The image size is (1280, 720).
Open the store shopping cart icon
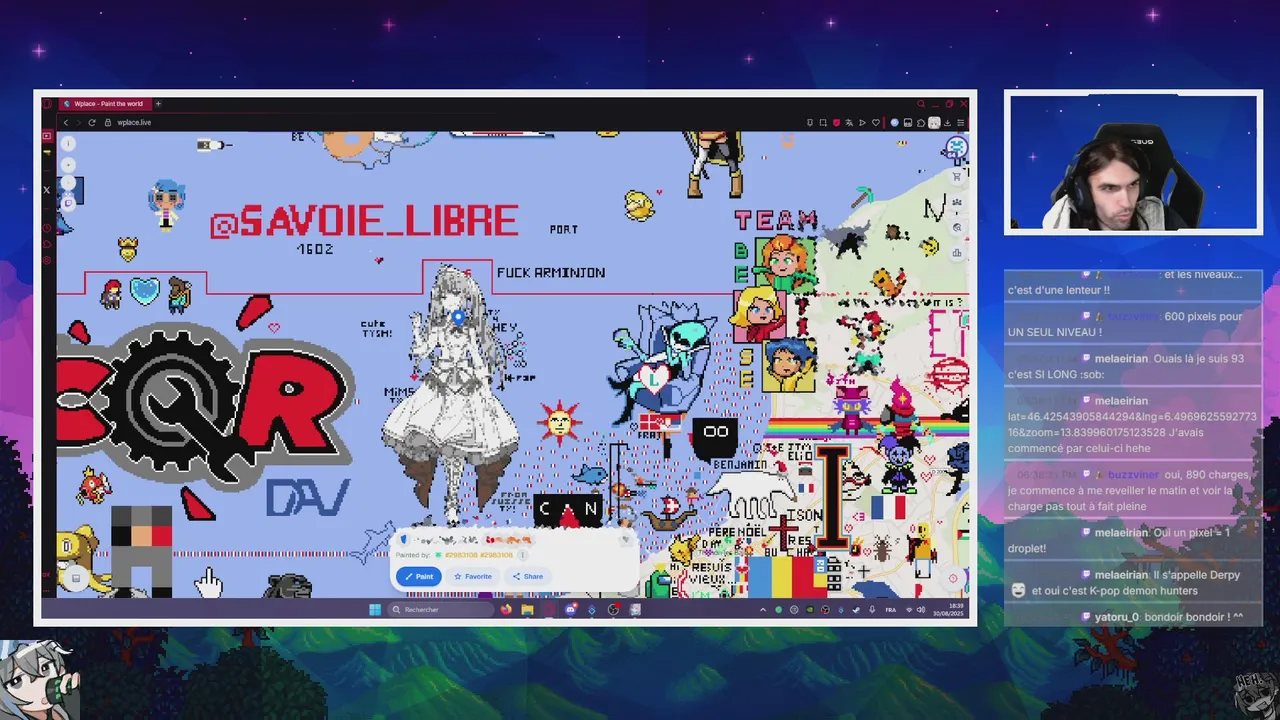pyautogui.click(x=957, y=177)
